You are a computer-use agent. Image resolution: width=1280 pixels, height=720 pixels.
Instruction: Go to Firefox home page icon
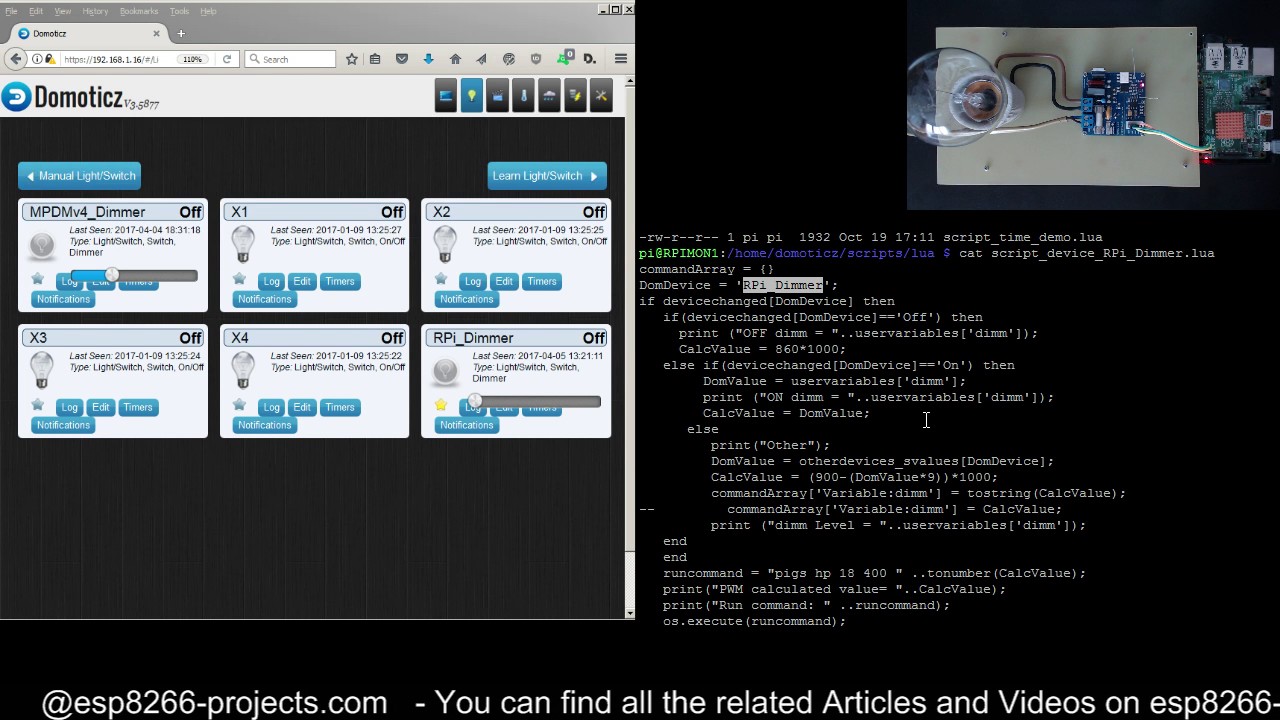pyautogui.click(x=455, y=59)
